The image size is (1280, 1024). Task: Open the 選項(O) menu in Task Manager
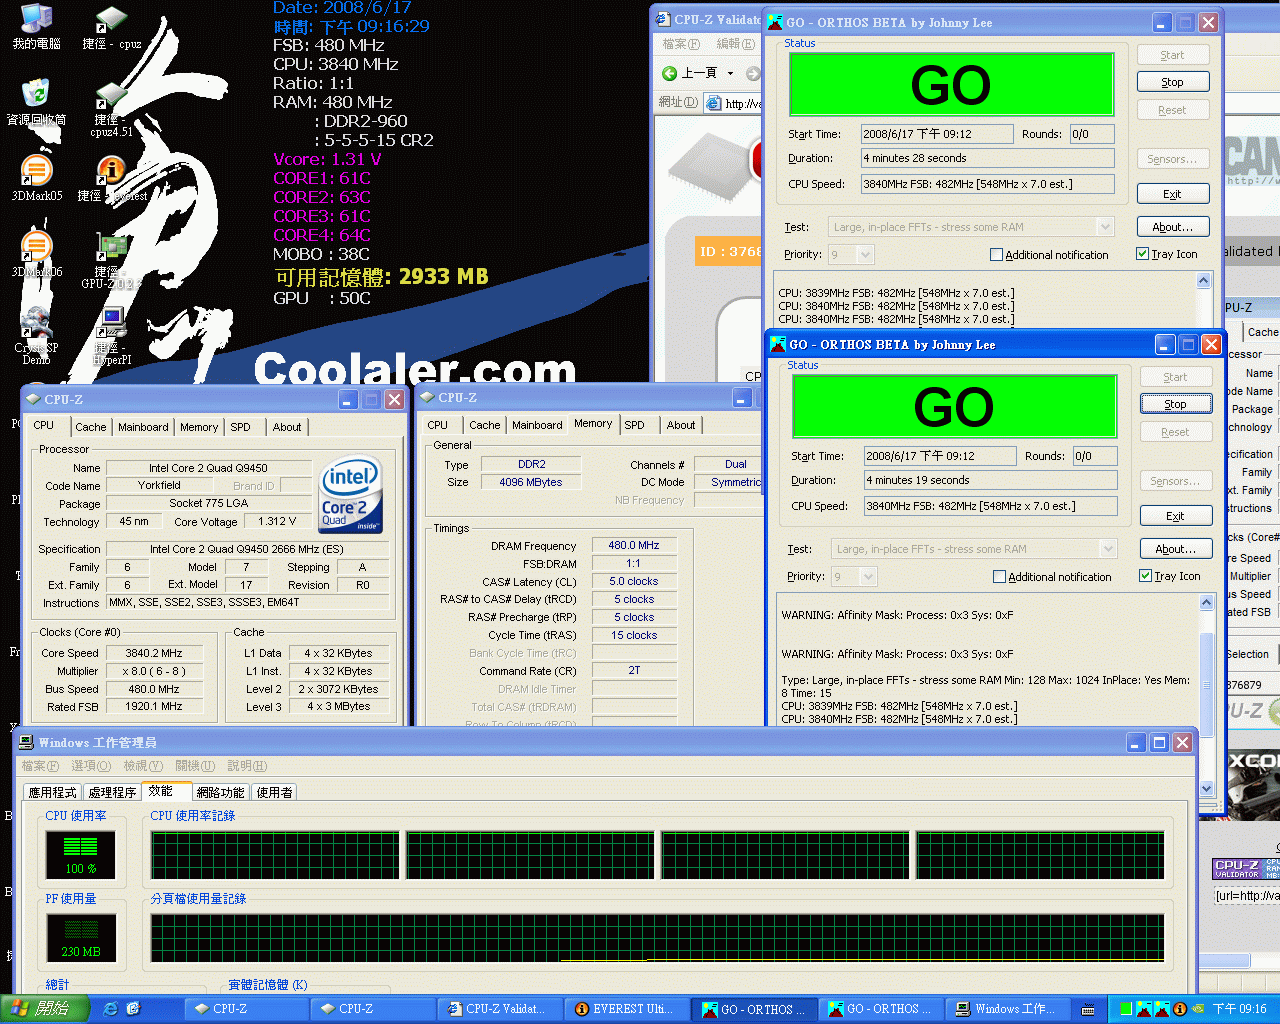(x=91, y=766)
